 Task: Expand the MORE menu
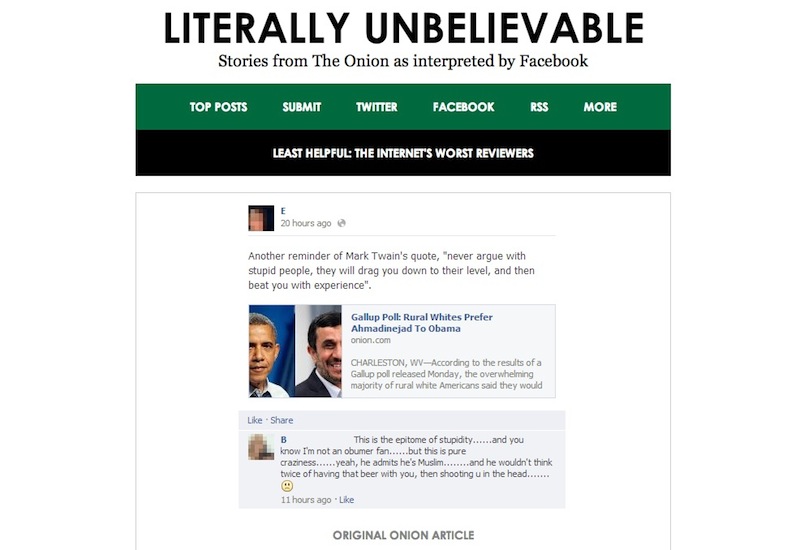(600, 107)
